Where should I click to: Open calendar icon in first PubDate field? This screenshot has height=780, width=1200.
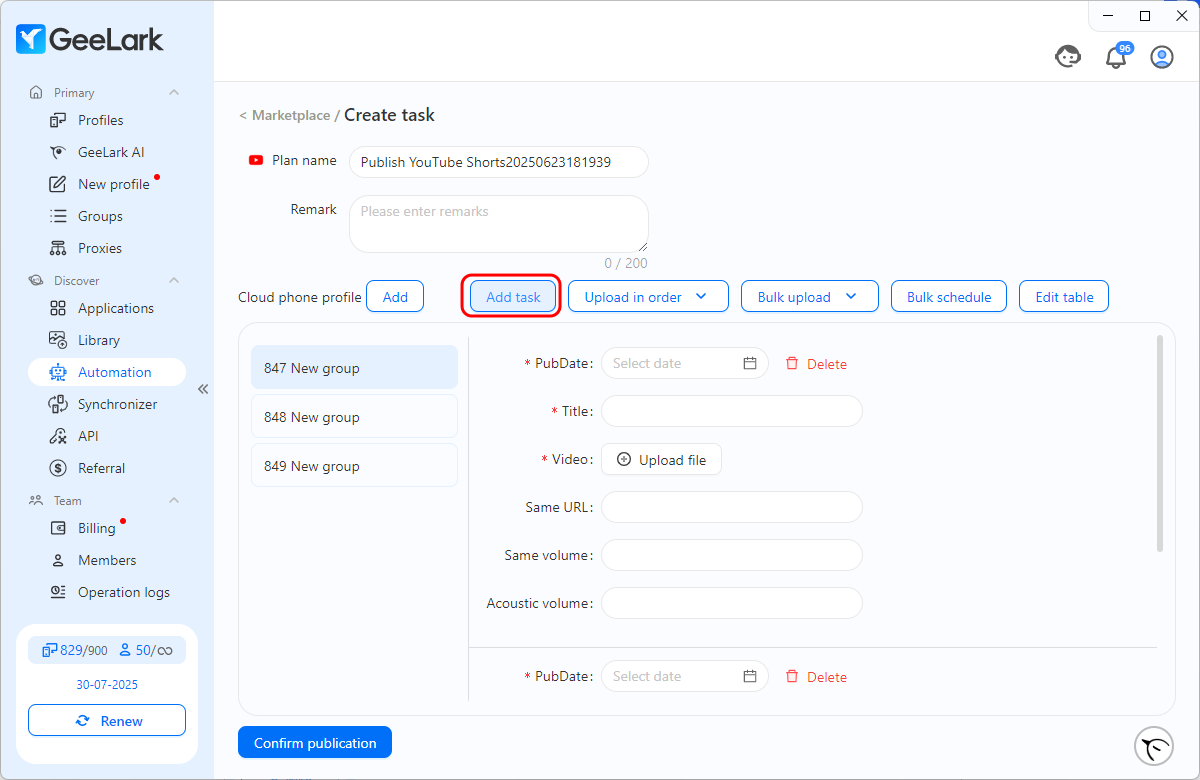[750, 363]
